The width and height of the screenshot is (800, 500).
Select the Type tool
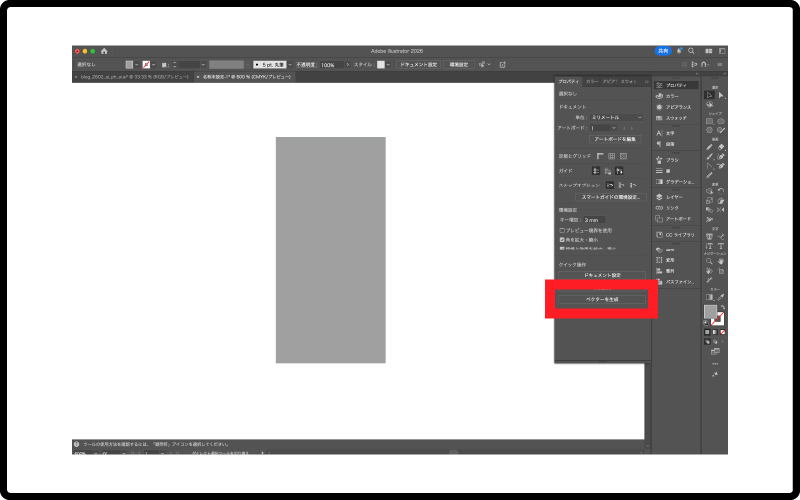[x=709, y=245]
